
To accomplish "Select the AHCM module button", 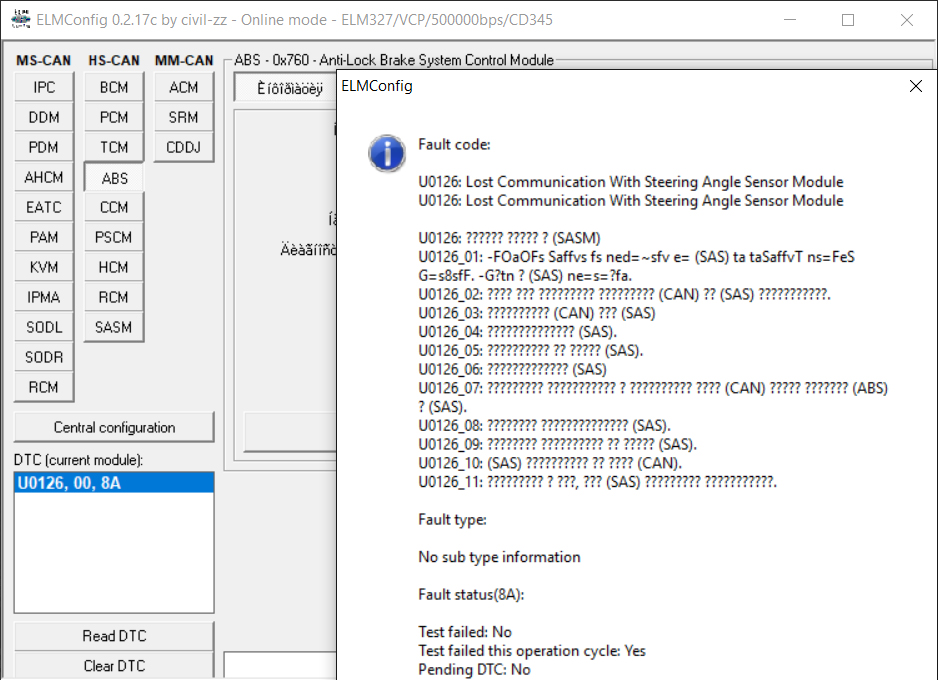I will click(x=44, y=178).
